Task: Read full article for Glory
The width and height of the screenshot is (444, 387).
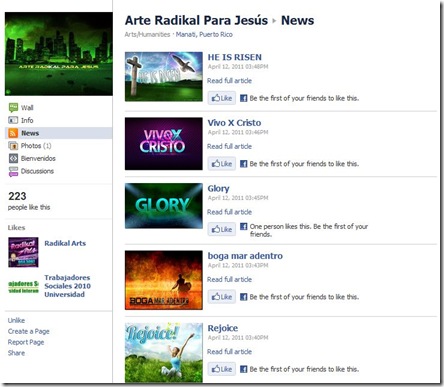Action: click(229, 212)
